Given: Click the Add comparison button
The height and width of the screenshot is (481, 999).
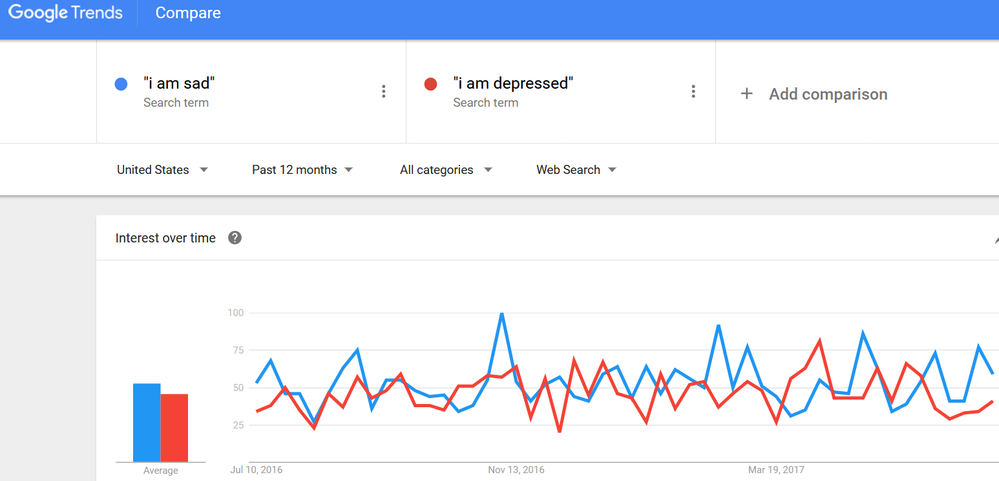Looking at the screenshot, I should click(x=814, y=94).
